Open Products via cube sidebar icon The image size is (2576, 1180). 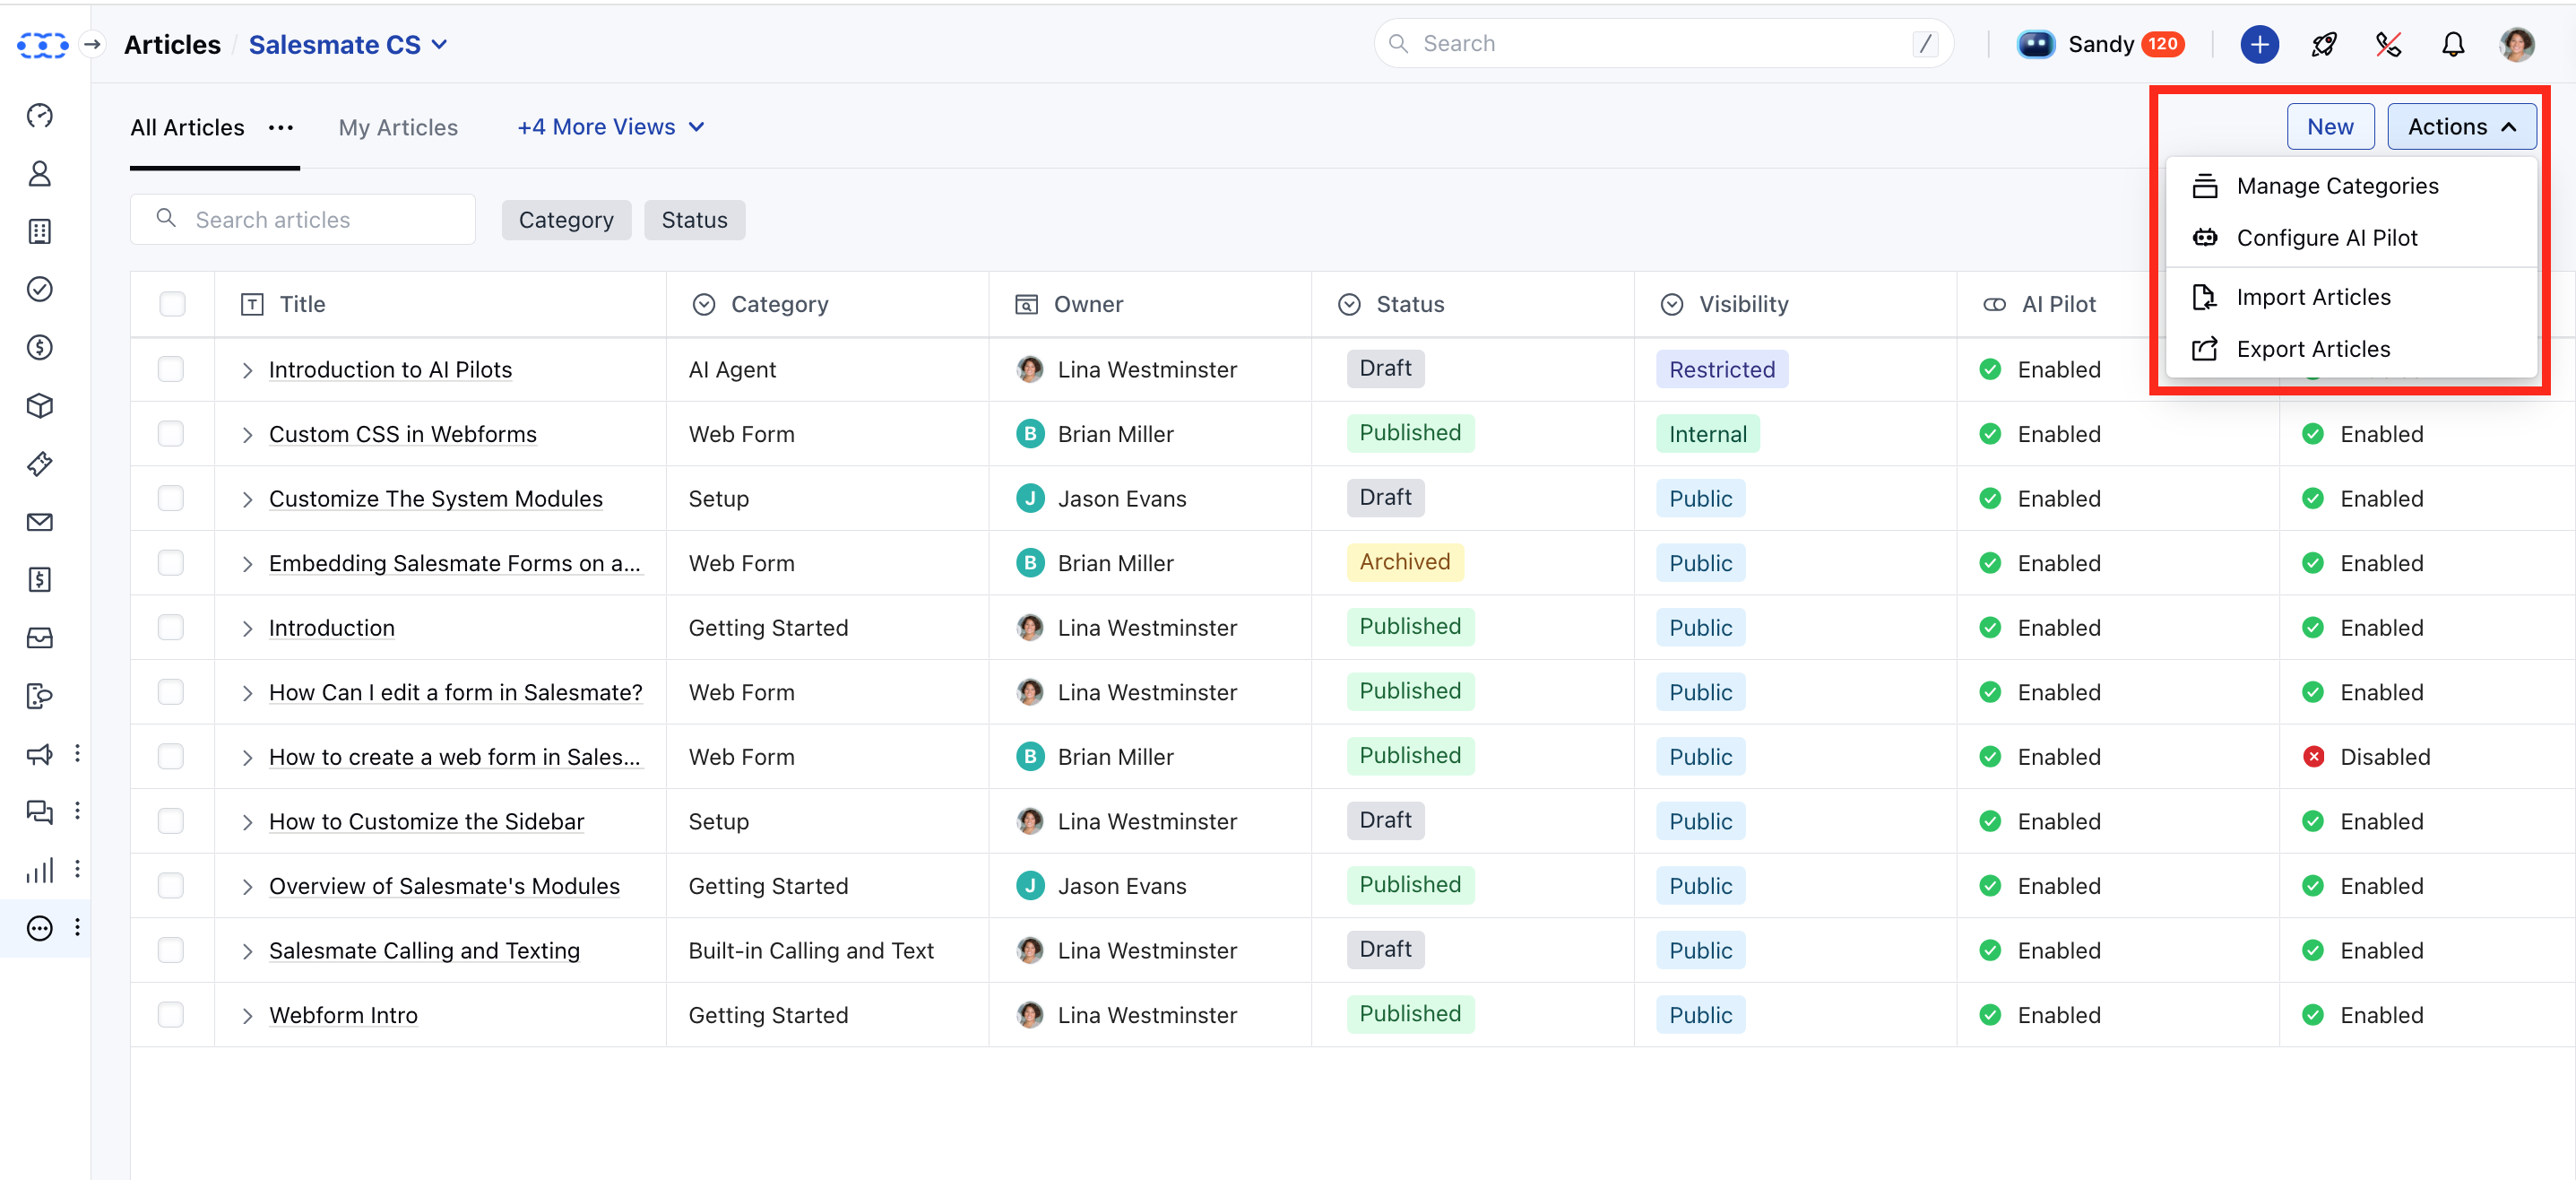pyautogui.click(x=40, y=405)
